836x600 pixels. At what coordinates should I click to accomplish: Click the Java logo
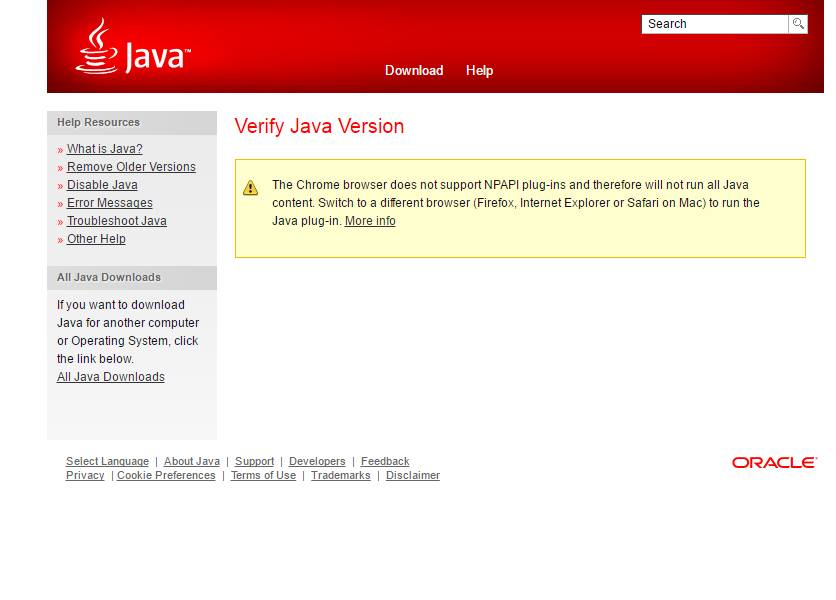pos(133,46)
